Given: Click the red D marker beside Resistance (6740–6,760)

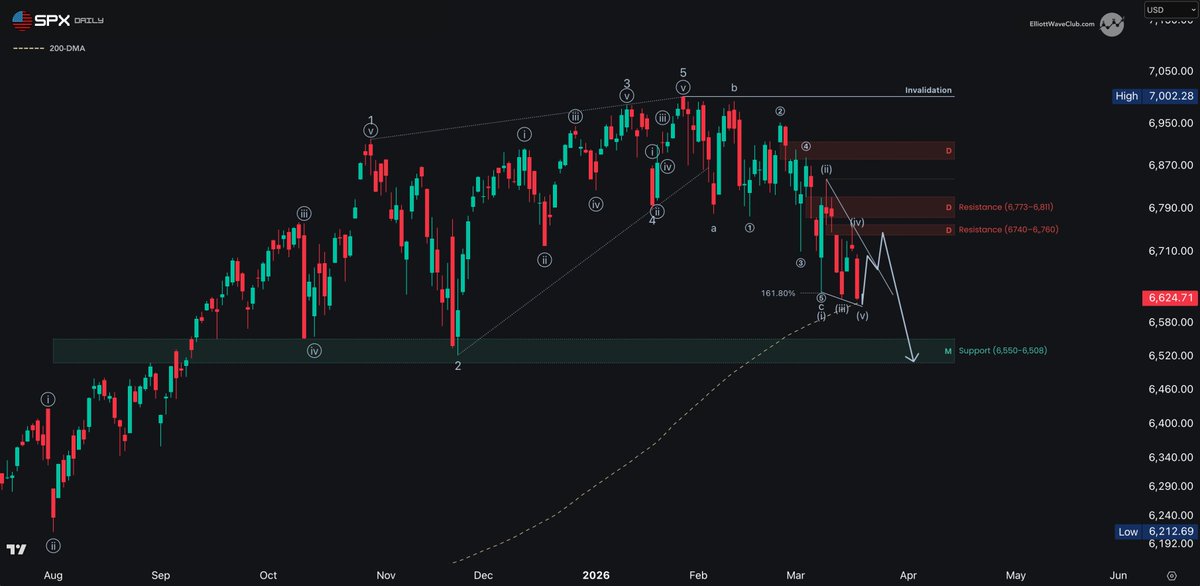Looking at the screenshot, I should (x=948, y=230).
